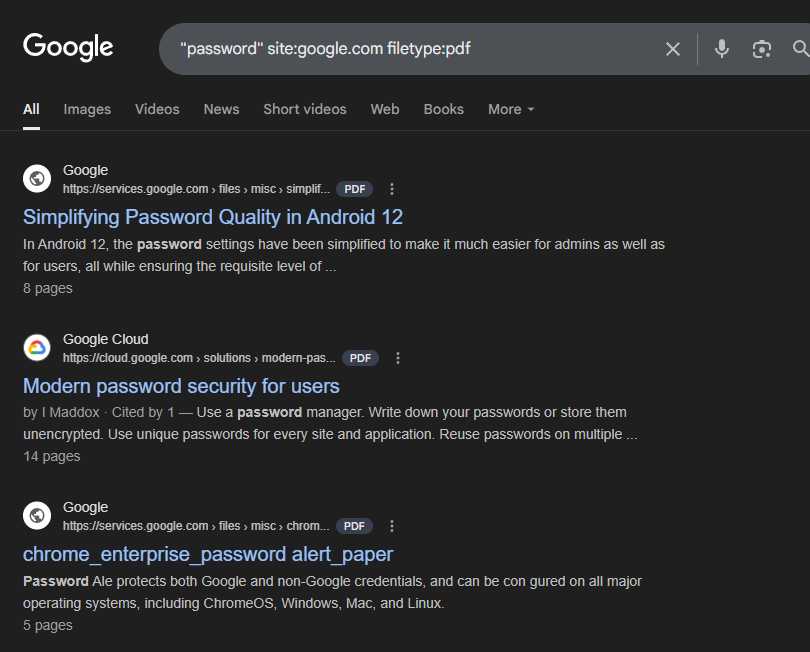Click the magnifying glass search icon
This screenshot has width=810, height=652.
[801, 49]
